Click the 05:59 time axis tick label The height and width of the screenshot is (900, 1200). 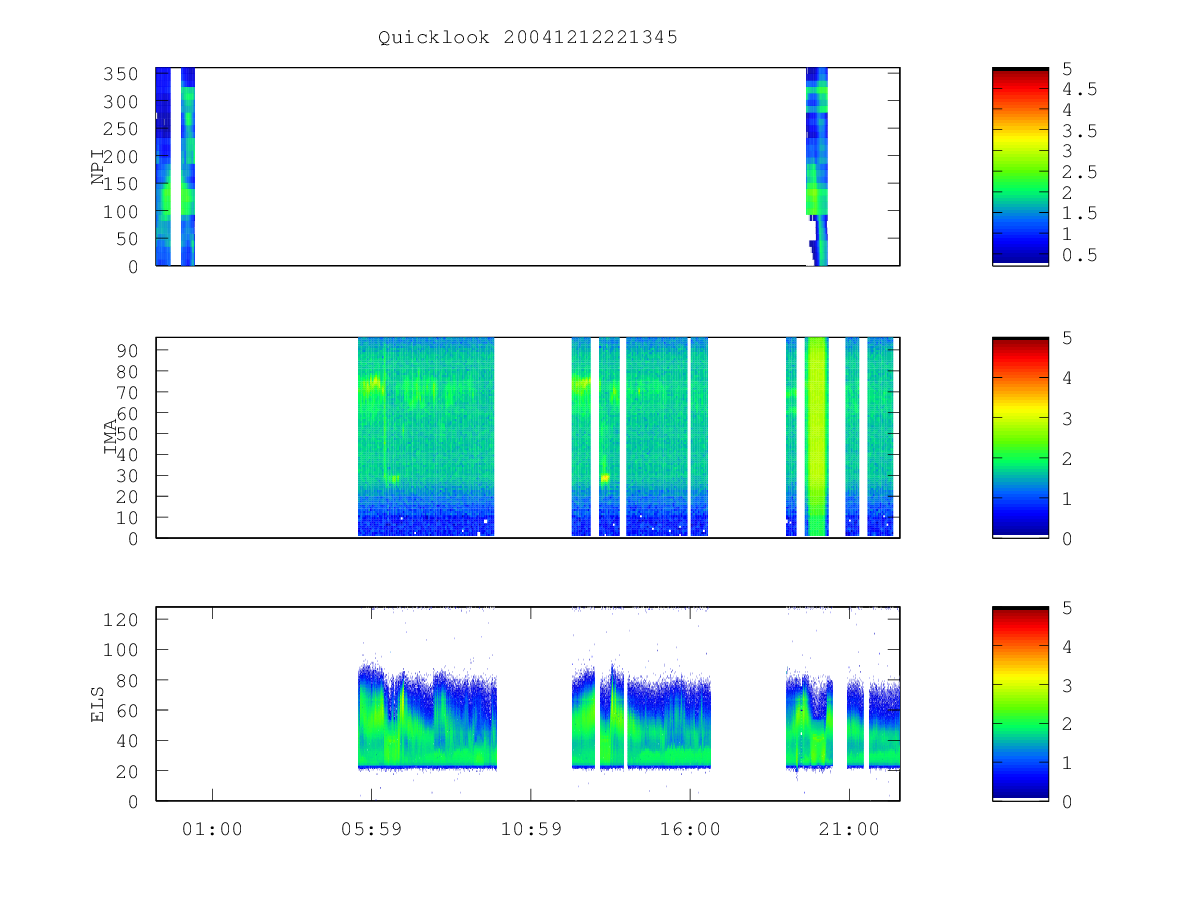pyautogui.click(x=371, y=829)
